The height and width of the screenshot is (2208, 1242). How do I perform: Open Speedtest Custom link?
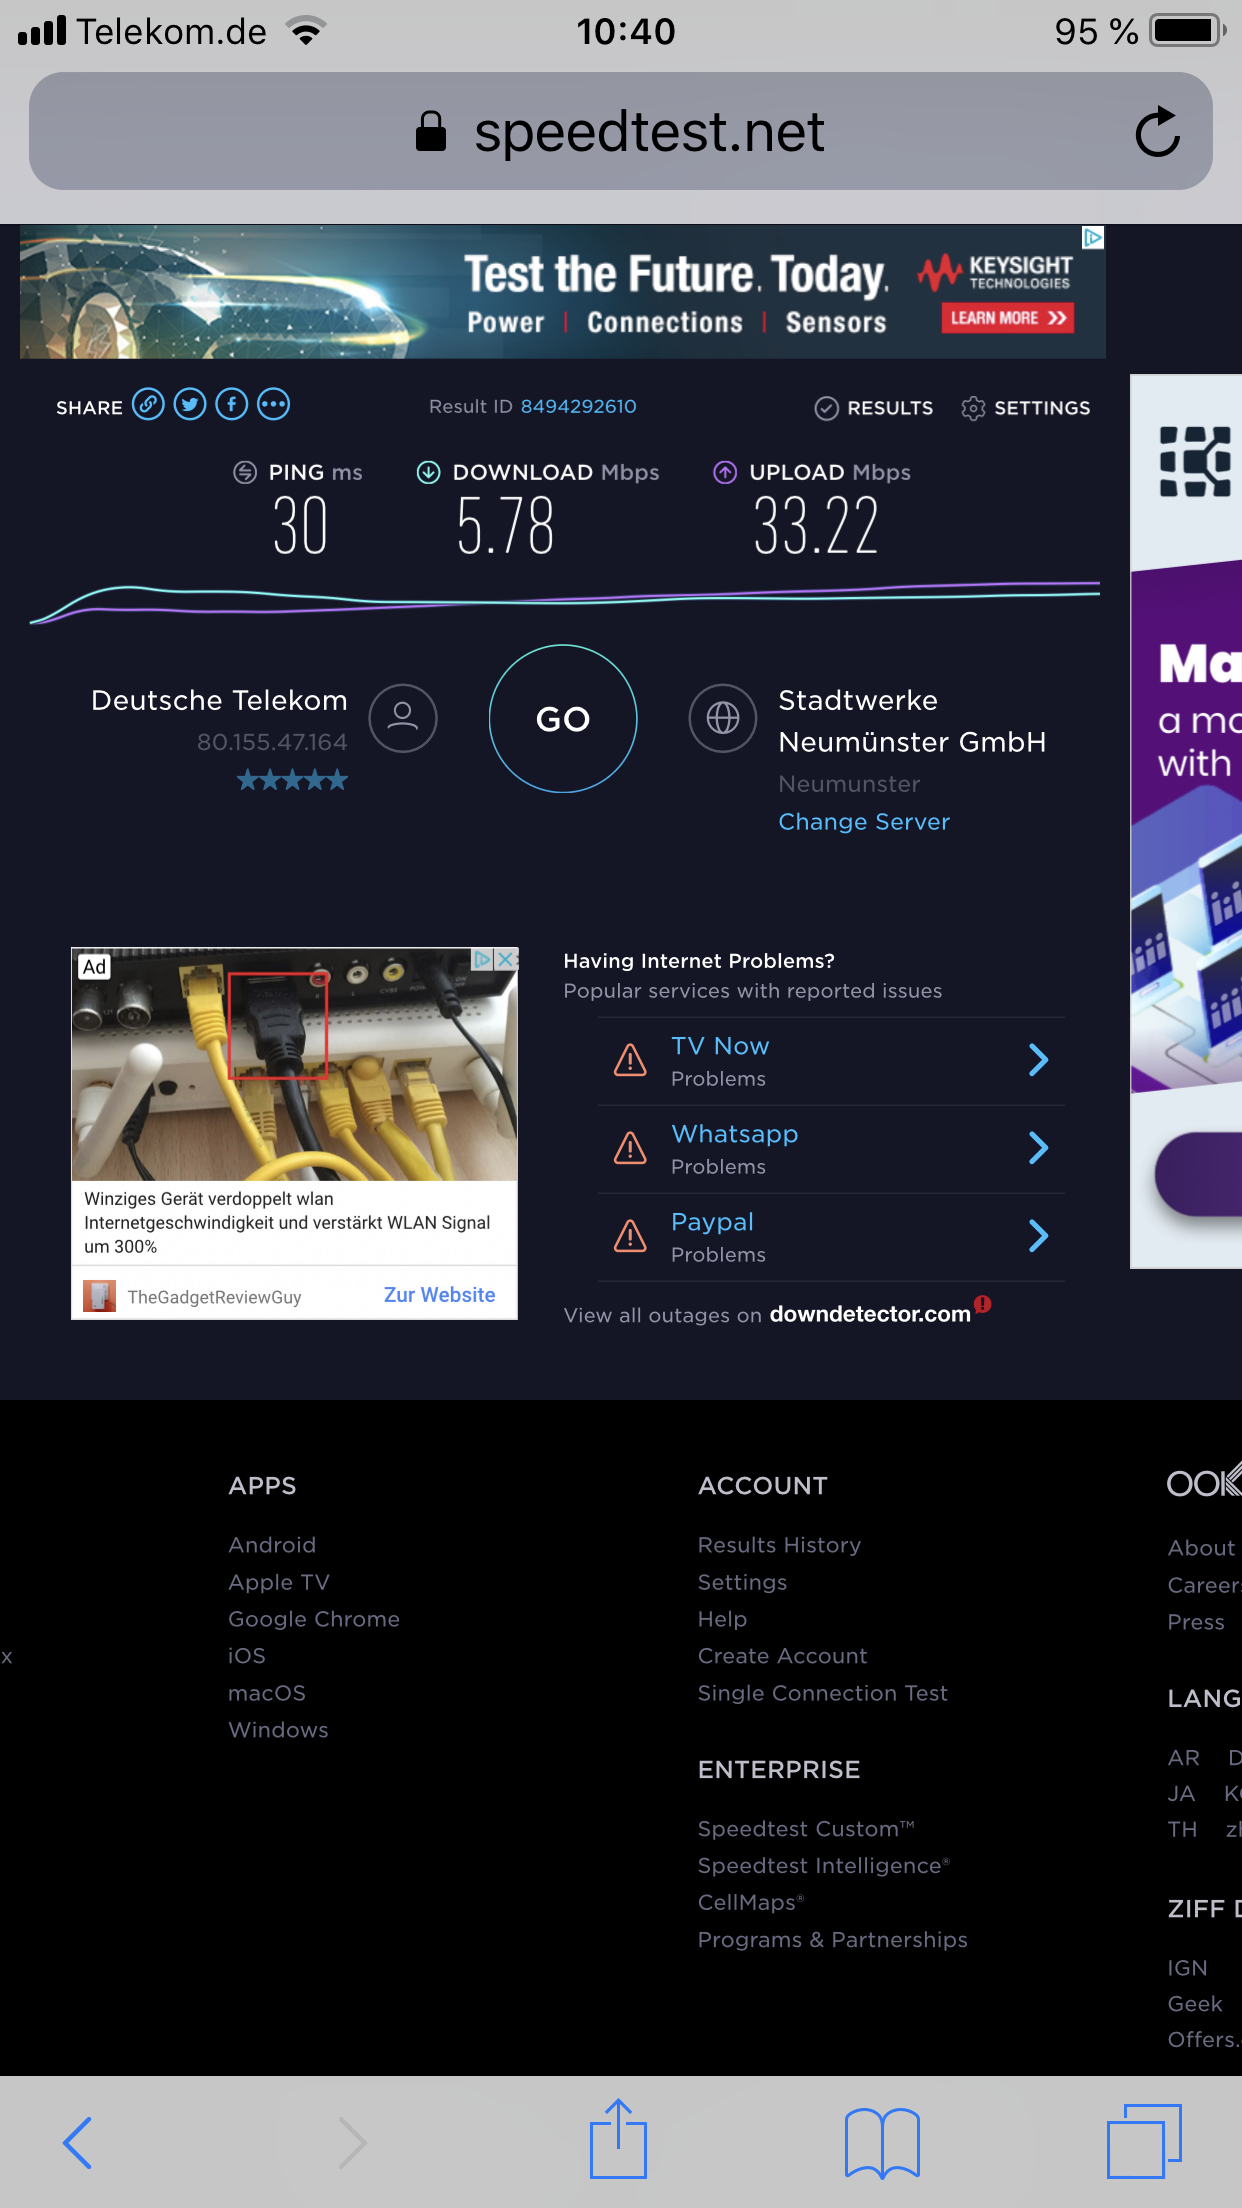[806, 1829]
